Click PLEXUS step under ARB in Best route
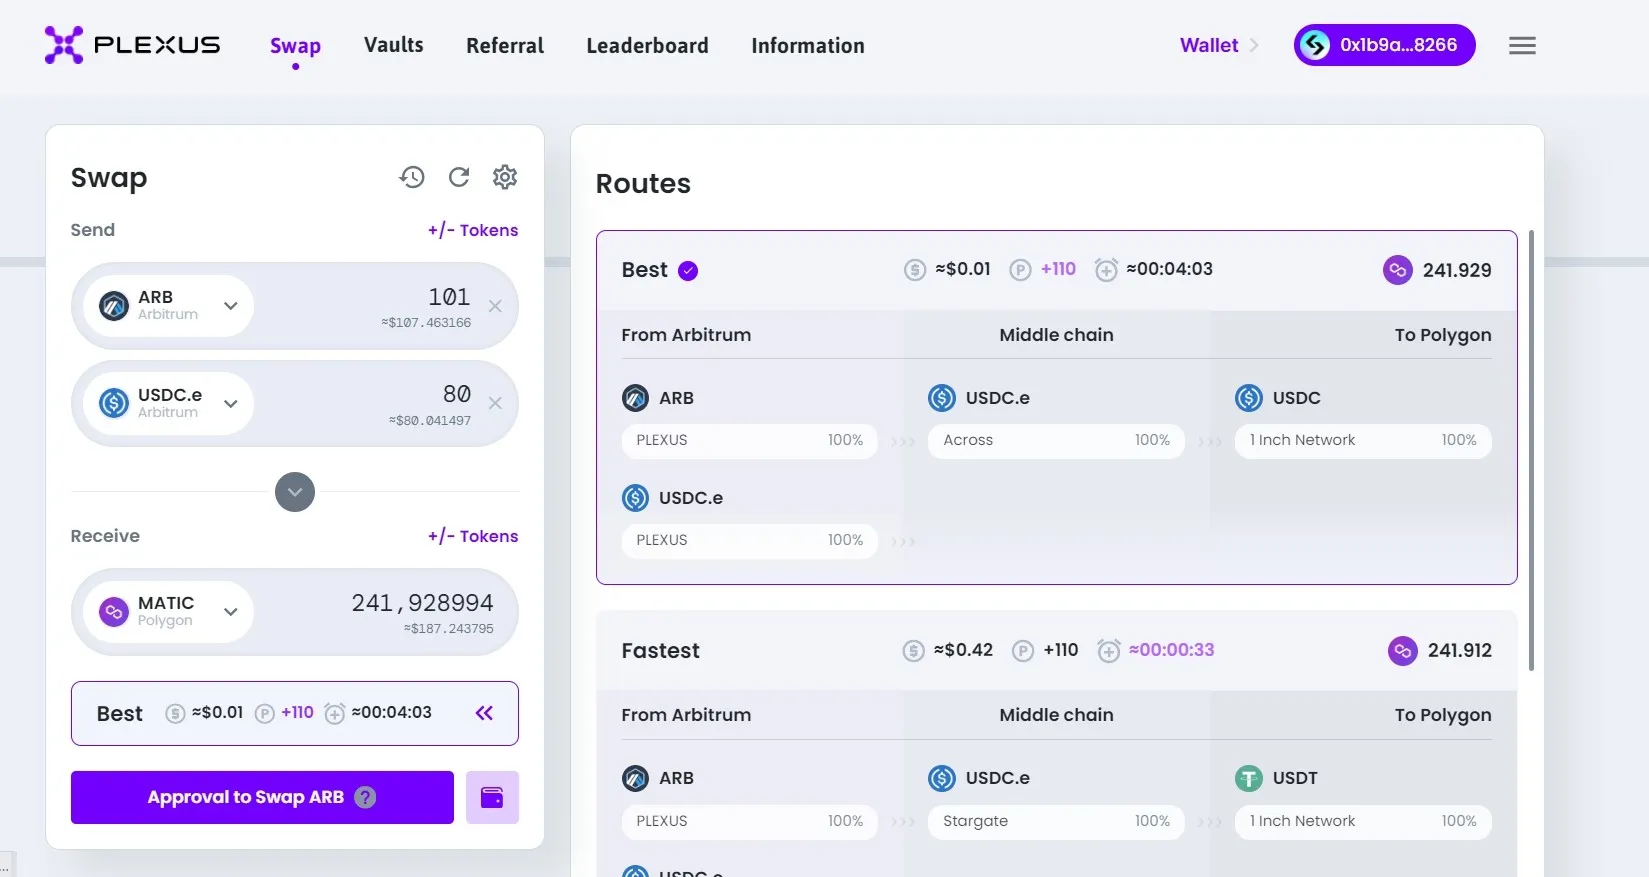Screen dimensions: 1649x877 750,440
